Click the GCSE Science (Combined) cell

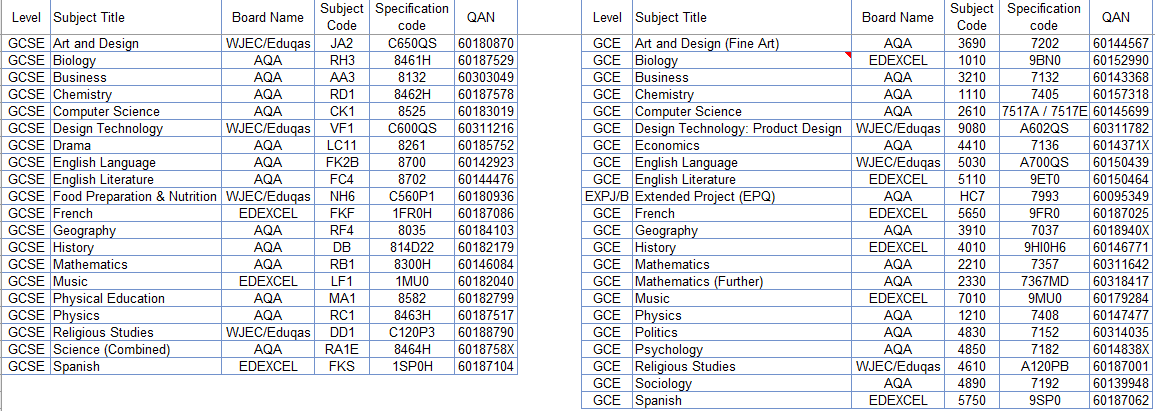coord(136,349)
